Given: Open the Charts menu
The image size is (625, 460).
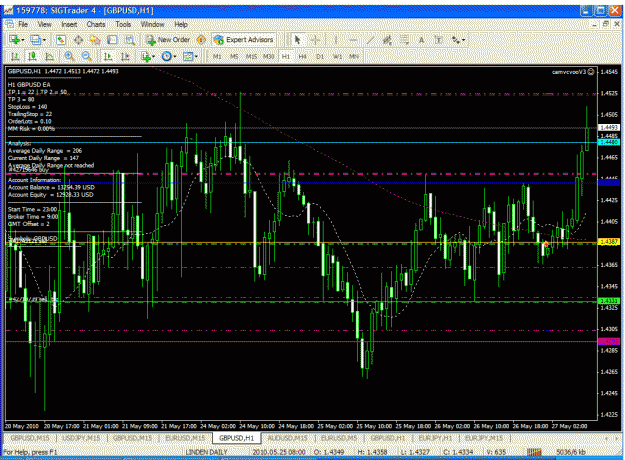Looking at the screenshot, I should pos(96,24).
